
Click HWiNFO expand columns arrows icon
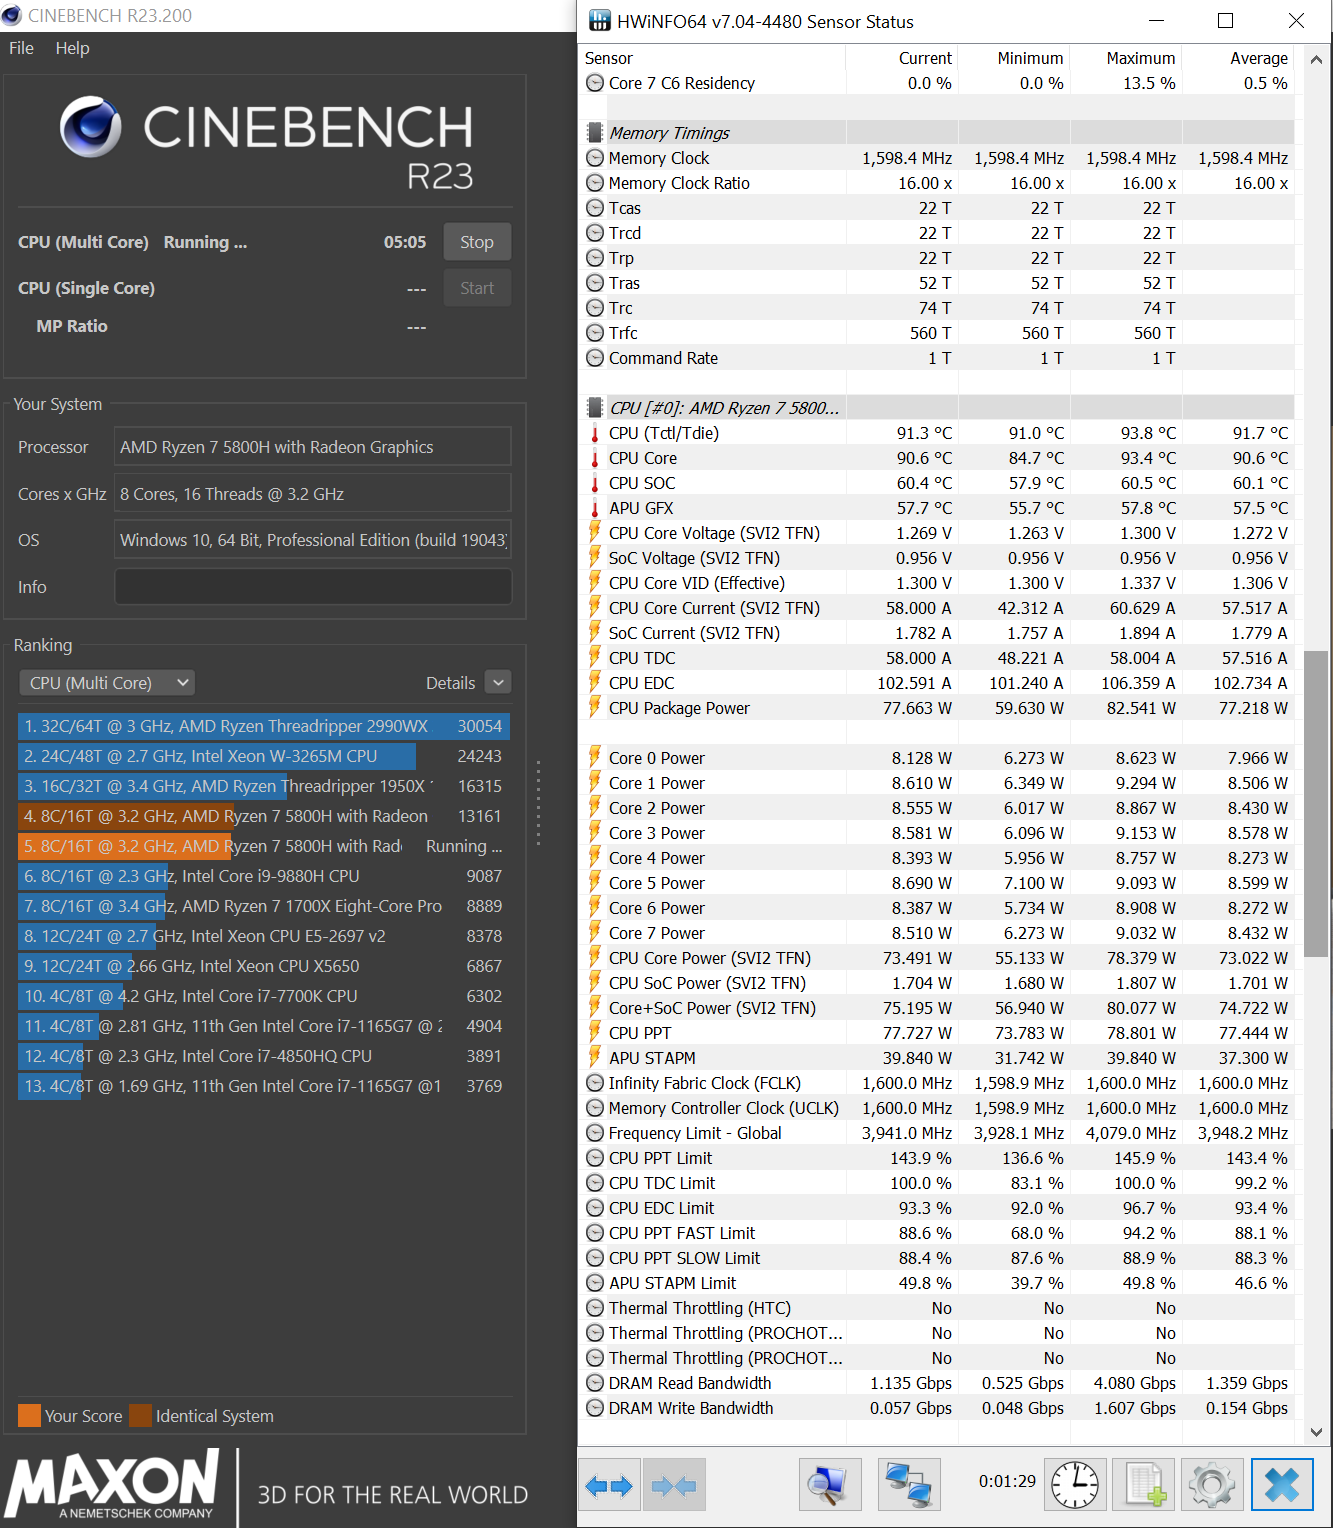click(x=609, y=1485)
